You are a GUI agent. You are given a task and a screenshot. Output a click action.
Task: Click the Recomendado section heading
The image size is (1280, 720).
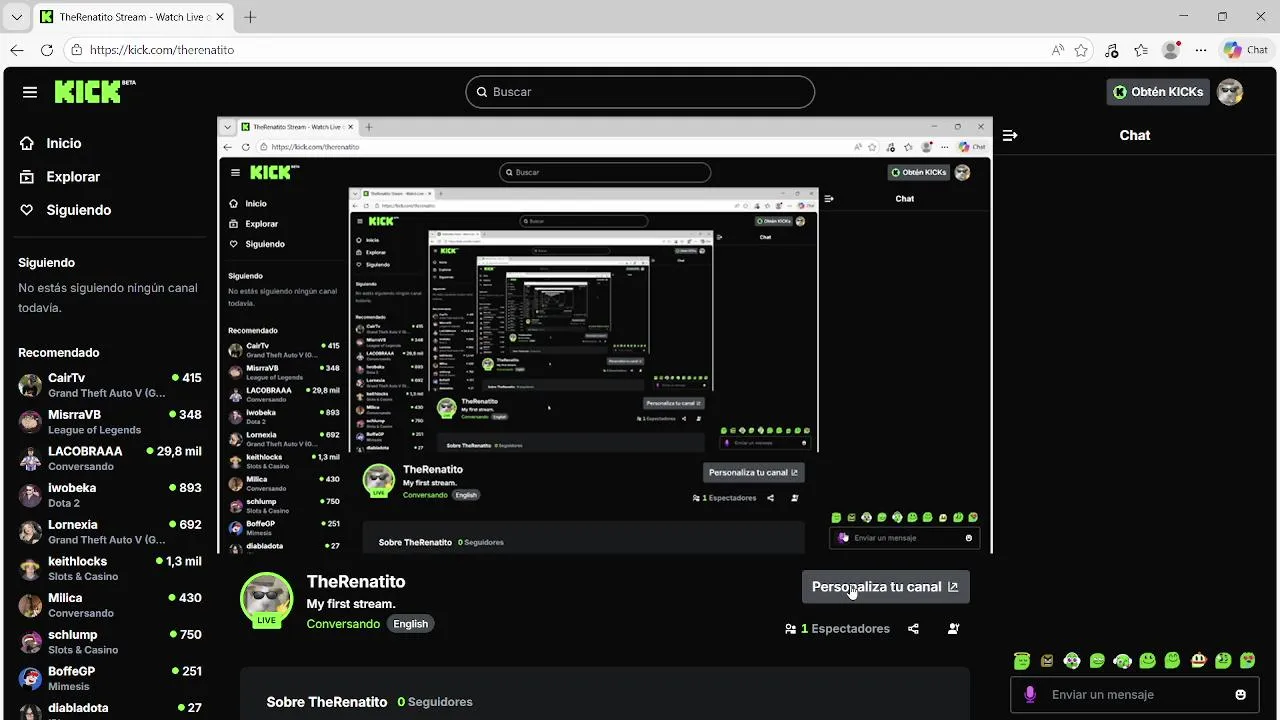pos(59,353)
